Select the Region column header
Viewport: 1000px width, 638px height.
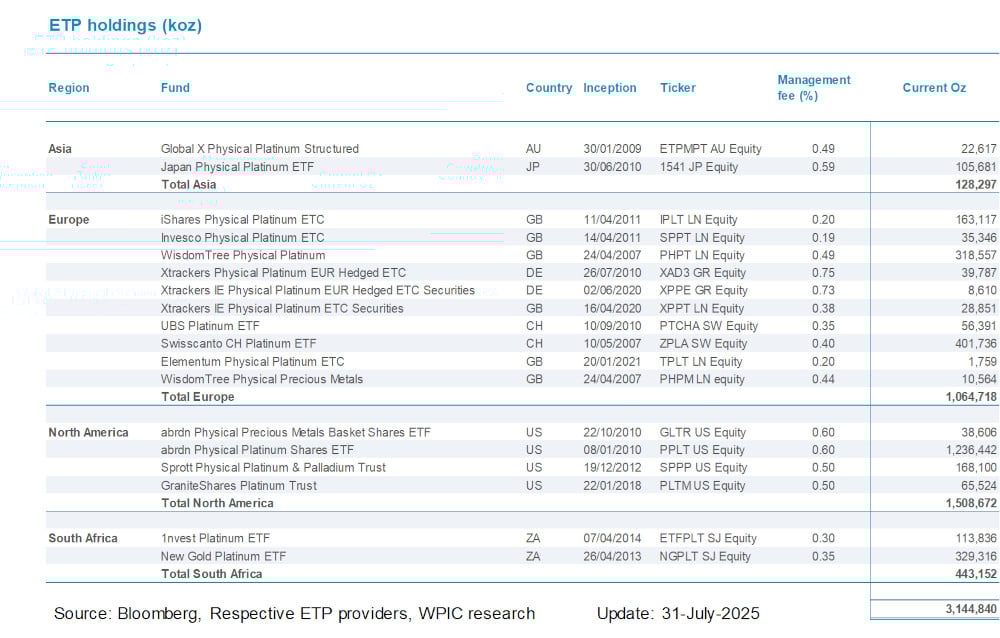[69, 88]
